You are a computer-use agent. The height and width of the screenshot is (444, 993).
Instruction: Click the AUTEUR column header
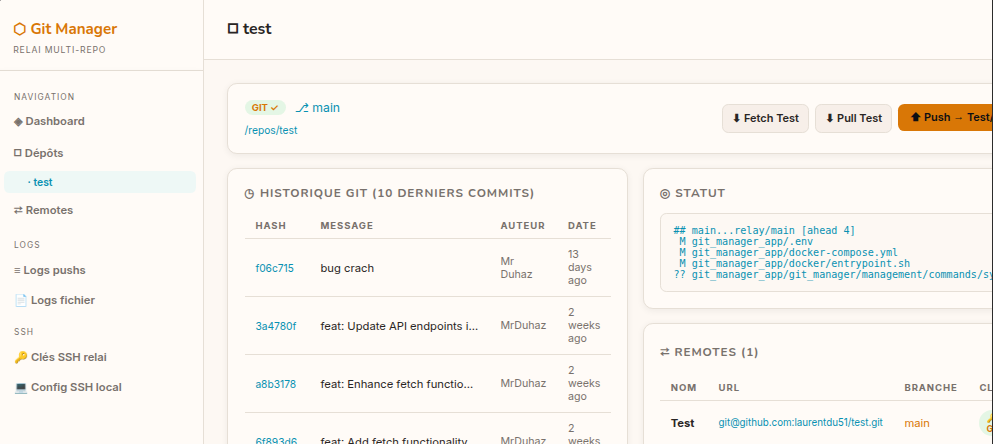coord(522,225)
